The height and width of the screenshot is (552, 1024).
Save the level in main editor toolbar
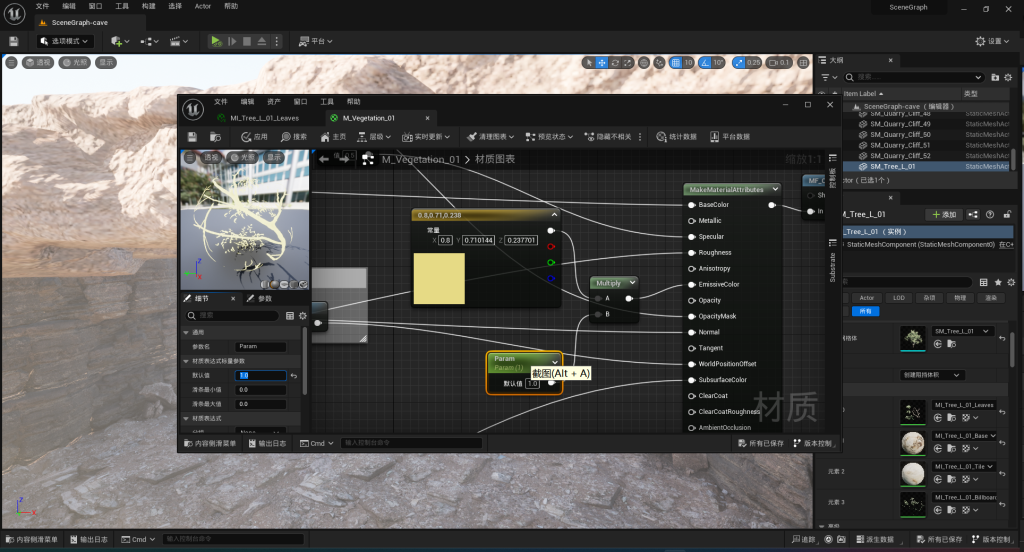[x=14, y=41]
